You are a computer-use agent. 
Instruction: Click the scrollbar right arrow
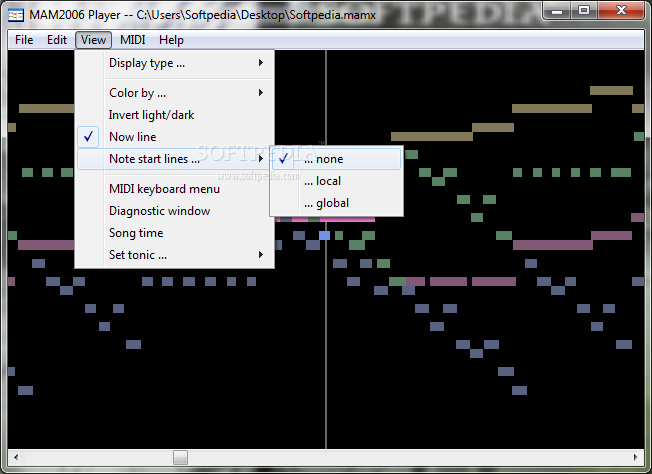pos(636,457)
